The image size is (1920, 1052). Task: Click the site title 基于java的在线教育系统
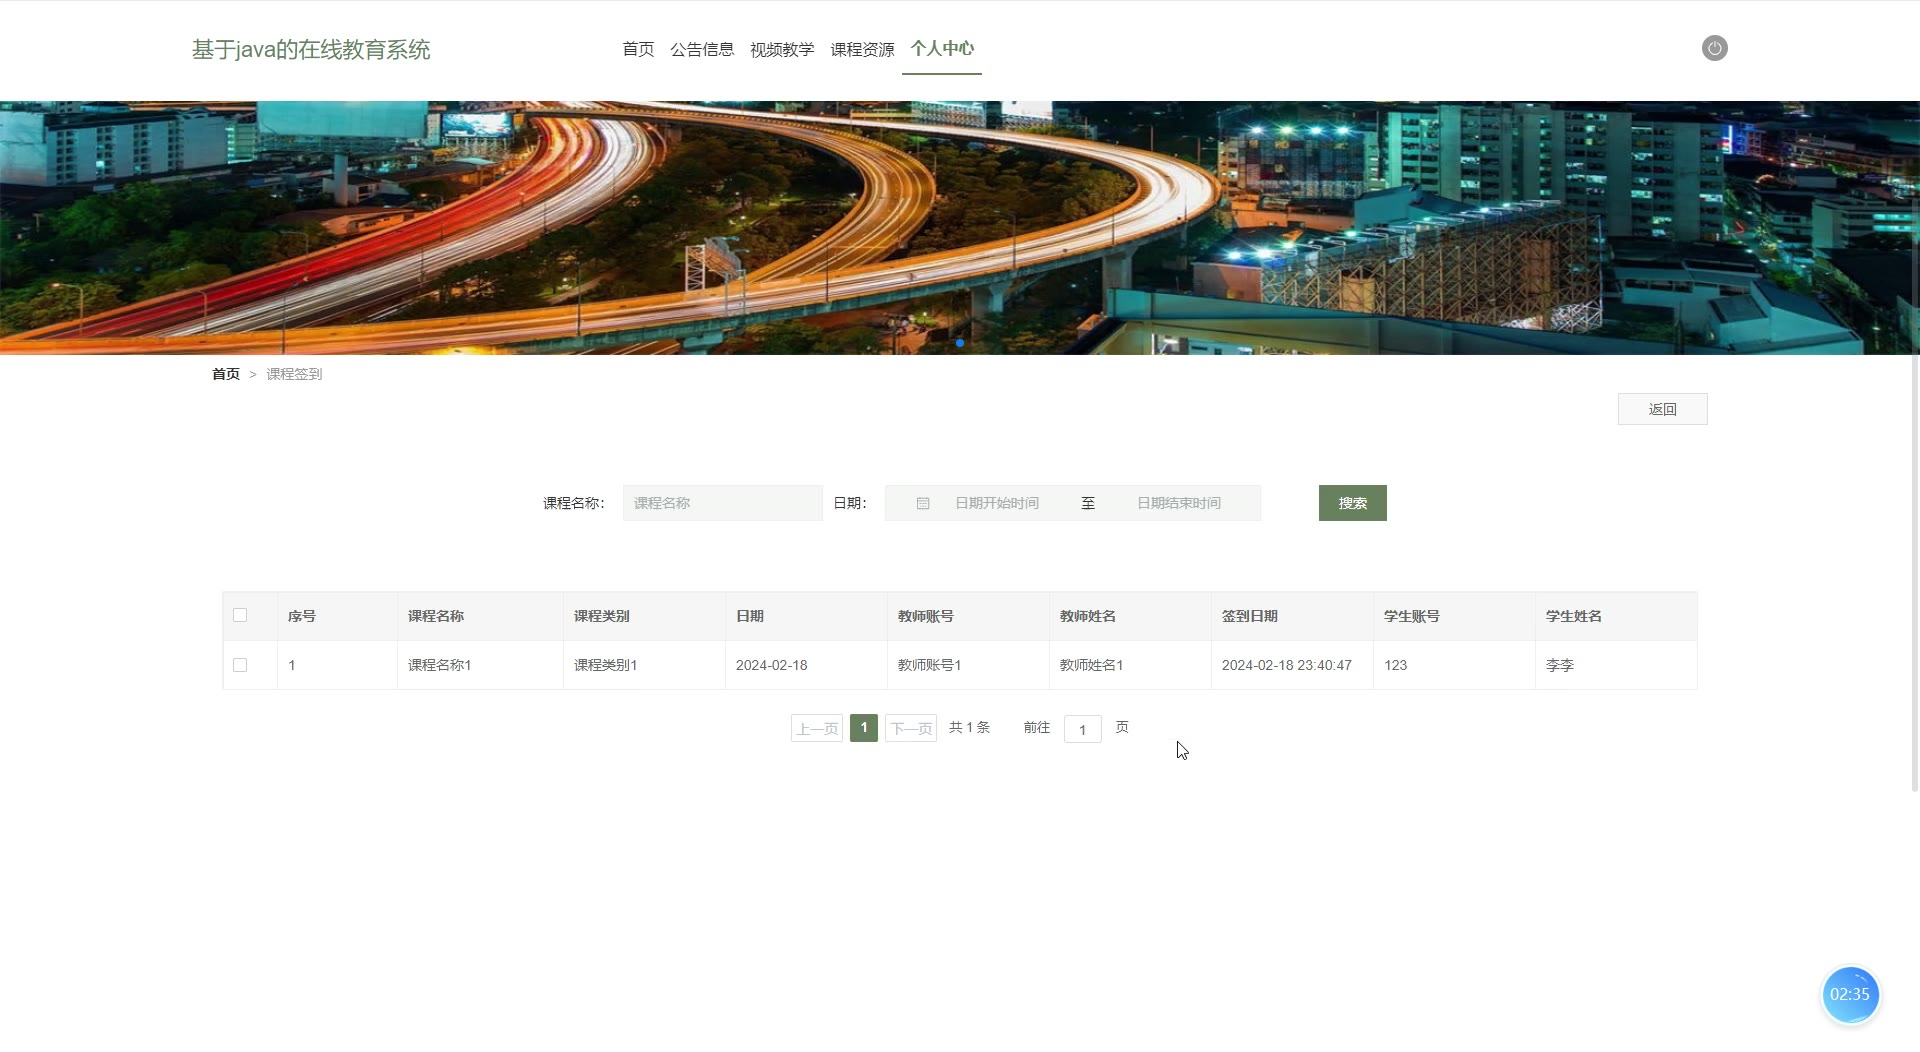point(311,49)
